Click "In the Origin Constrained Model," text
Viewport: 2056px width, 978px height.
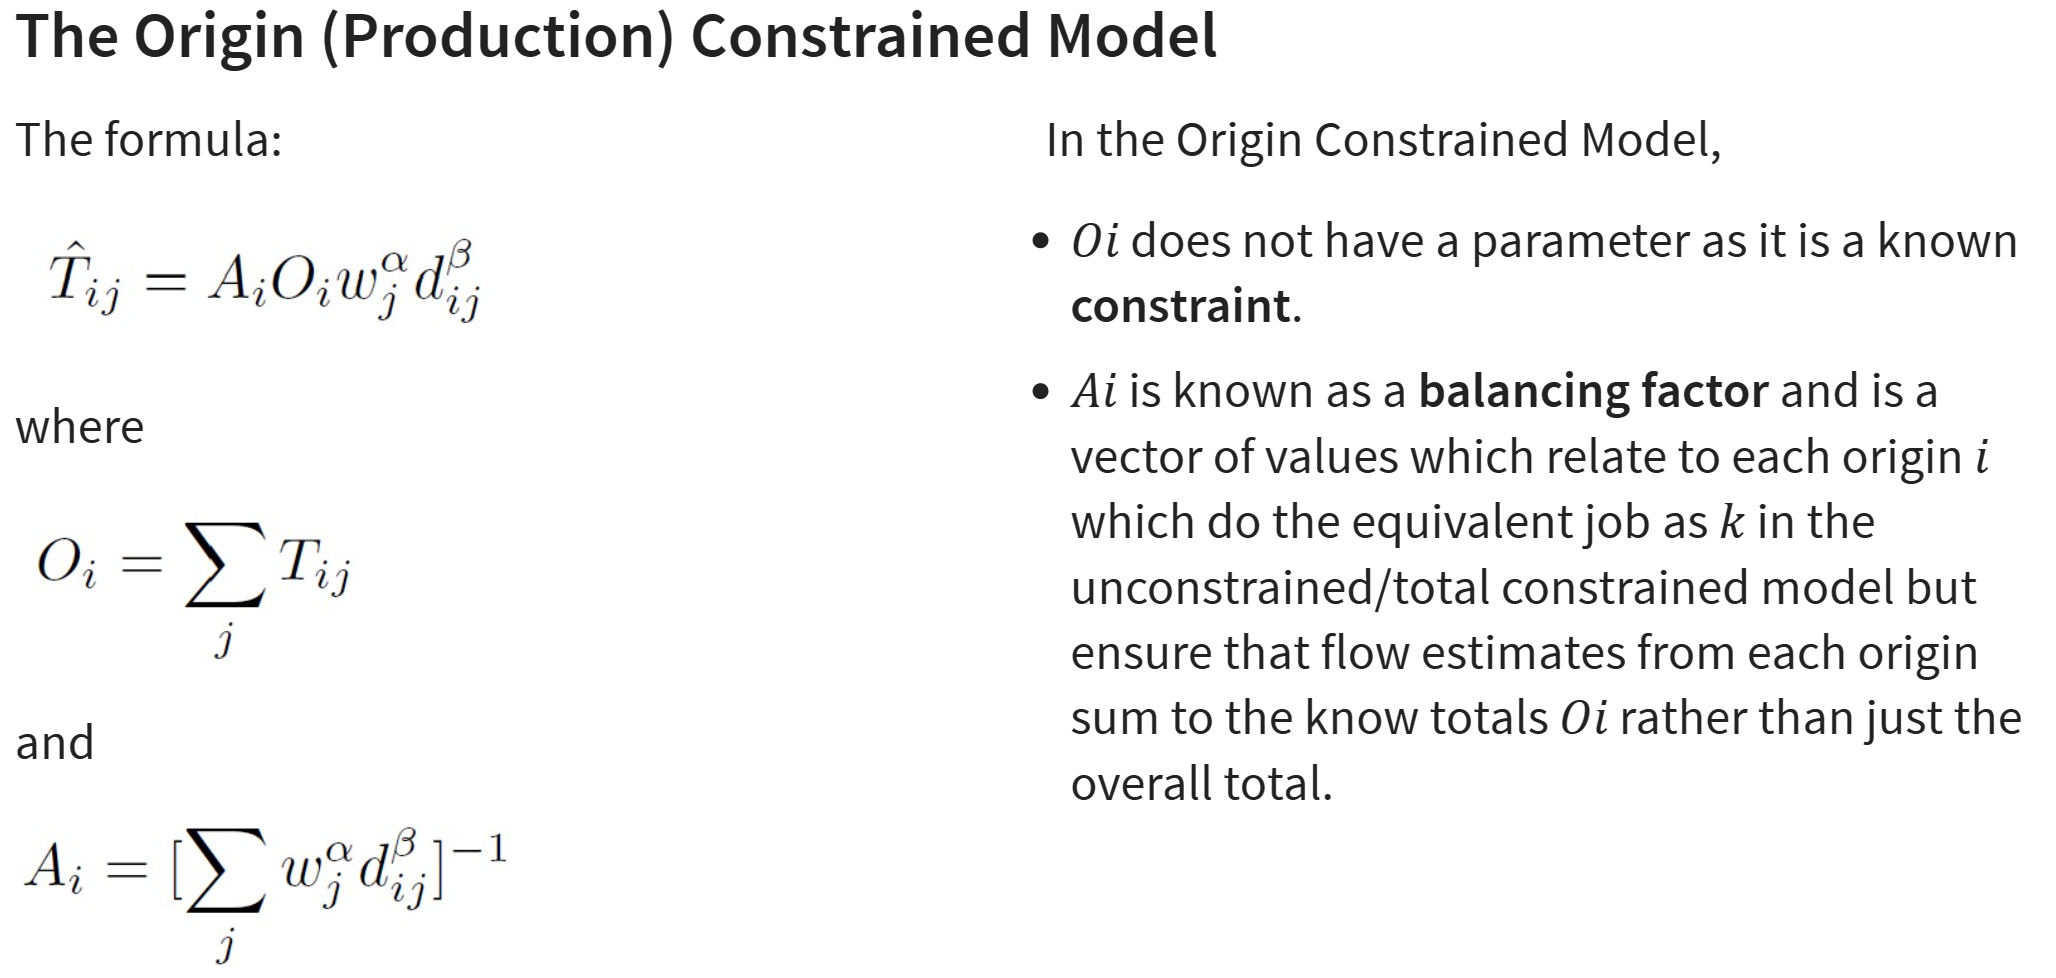(x=1383, y=140)
